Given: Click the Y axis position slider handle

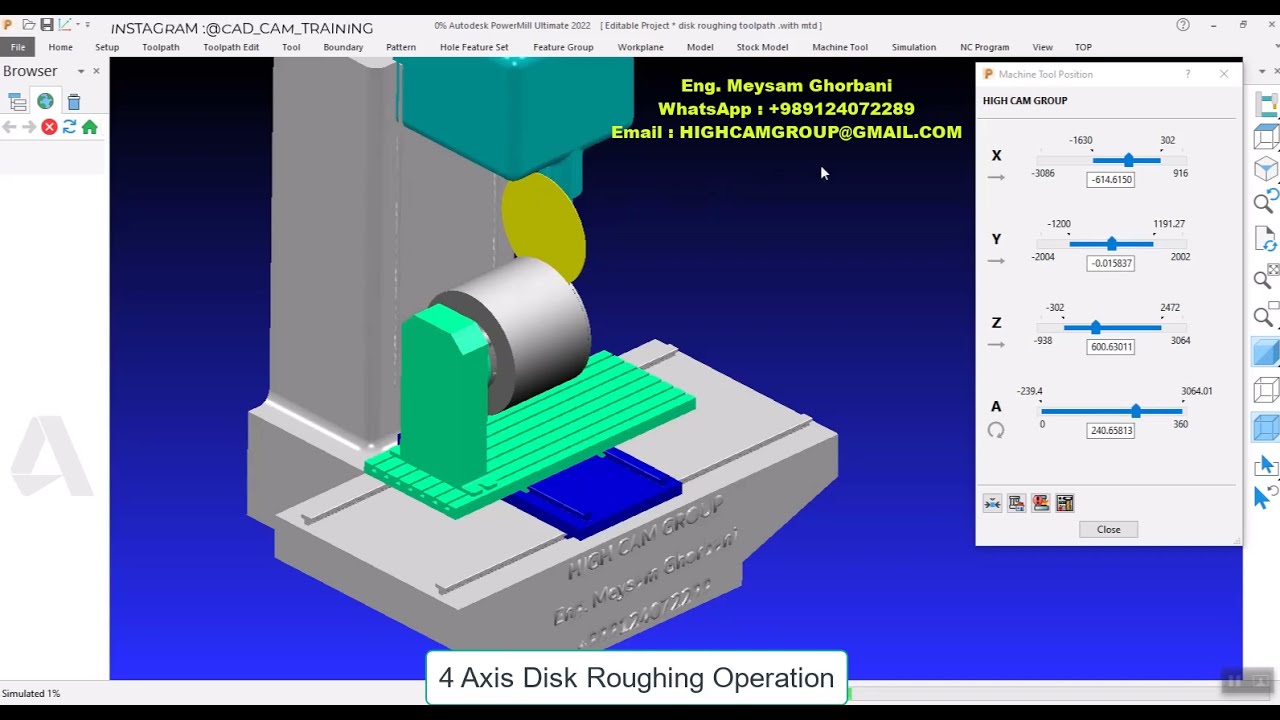Looking at the screenshot, I should click(x=1112, y=244).
